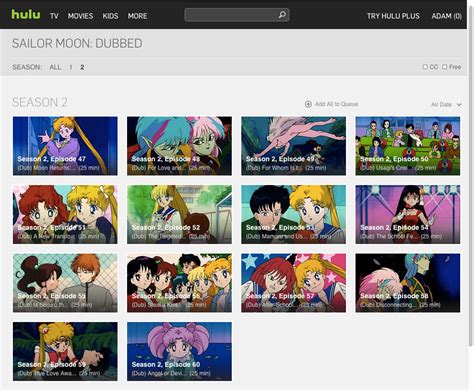Open Season 2, Episode 53 thumbnail

[x=293, y=214]
